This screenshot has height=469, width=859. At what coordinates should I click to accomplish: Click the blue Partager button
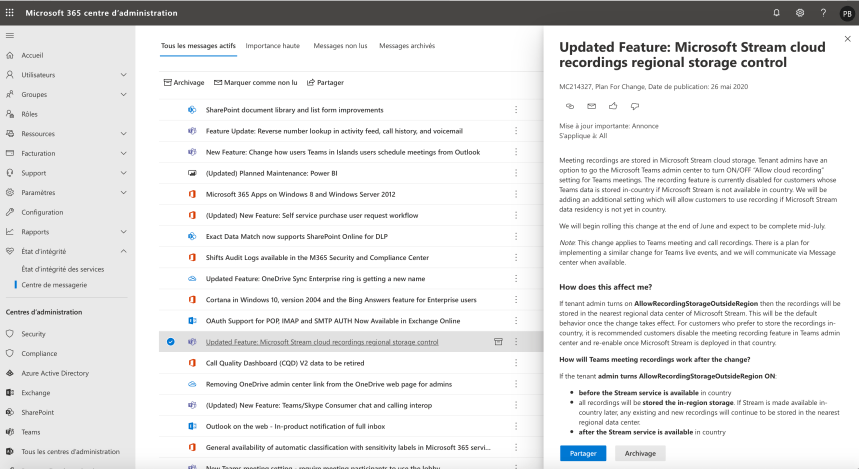pyautogui.click(x=582, y=453)
